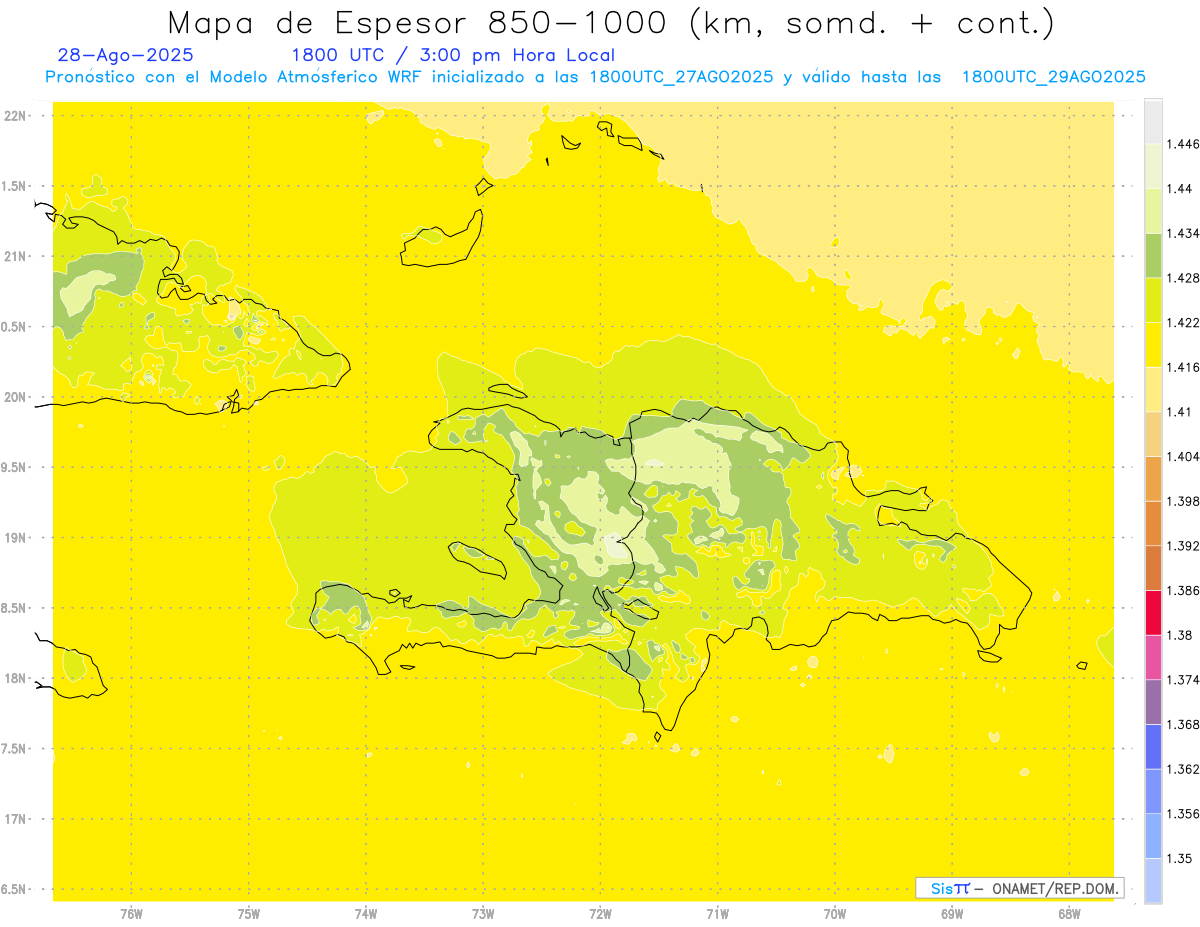Click the legend value '1.428'
Image resolution: width=1200 pixels, height=927 pixels.
click(x=1181, y=278)
